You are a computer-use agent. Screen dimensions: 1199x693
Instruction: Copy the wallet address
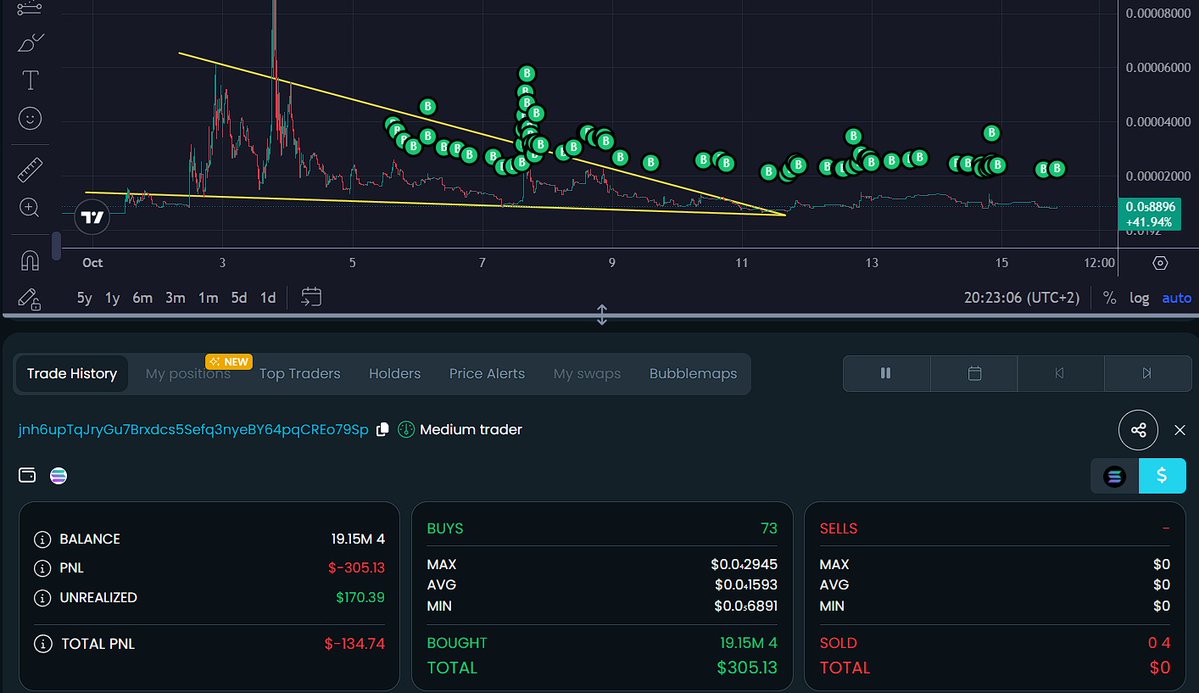[382, 430]
